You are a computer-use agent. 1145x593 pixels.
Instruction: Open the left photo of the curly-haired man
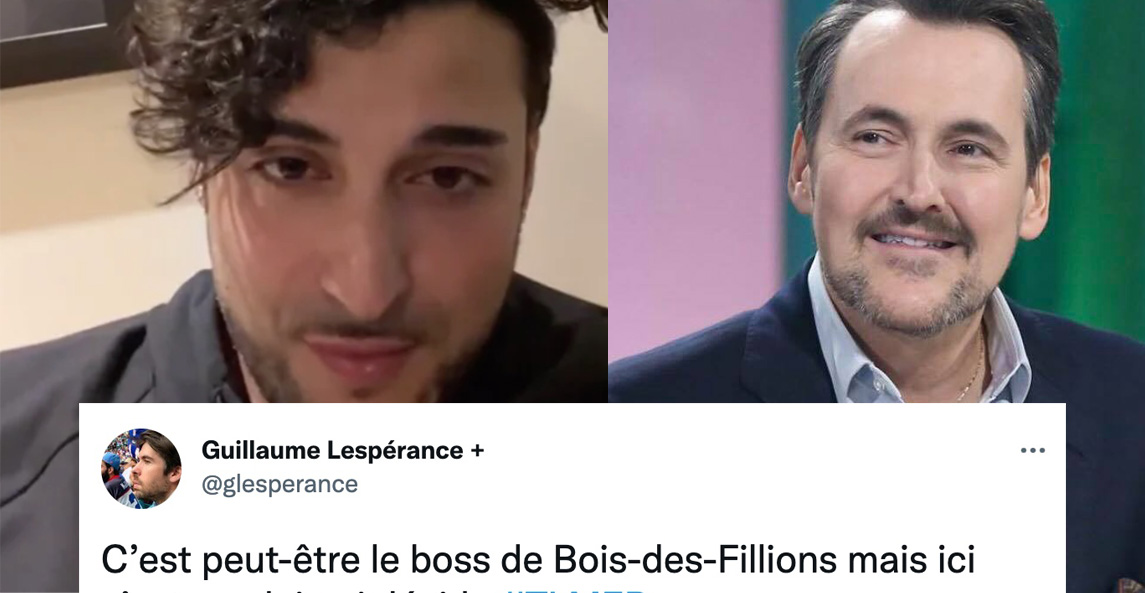click(x=304, y=201)
